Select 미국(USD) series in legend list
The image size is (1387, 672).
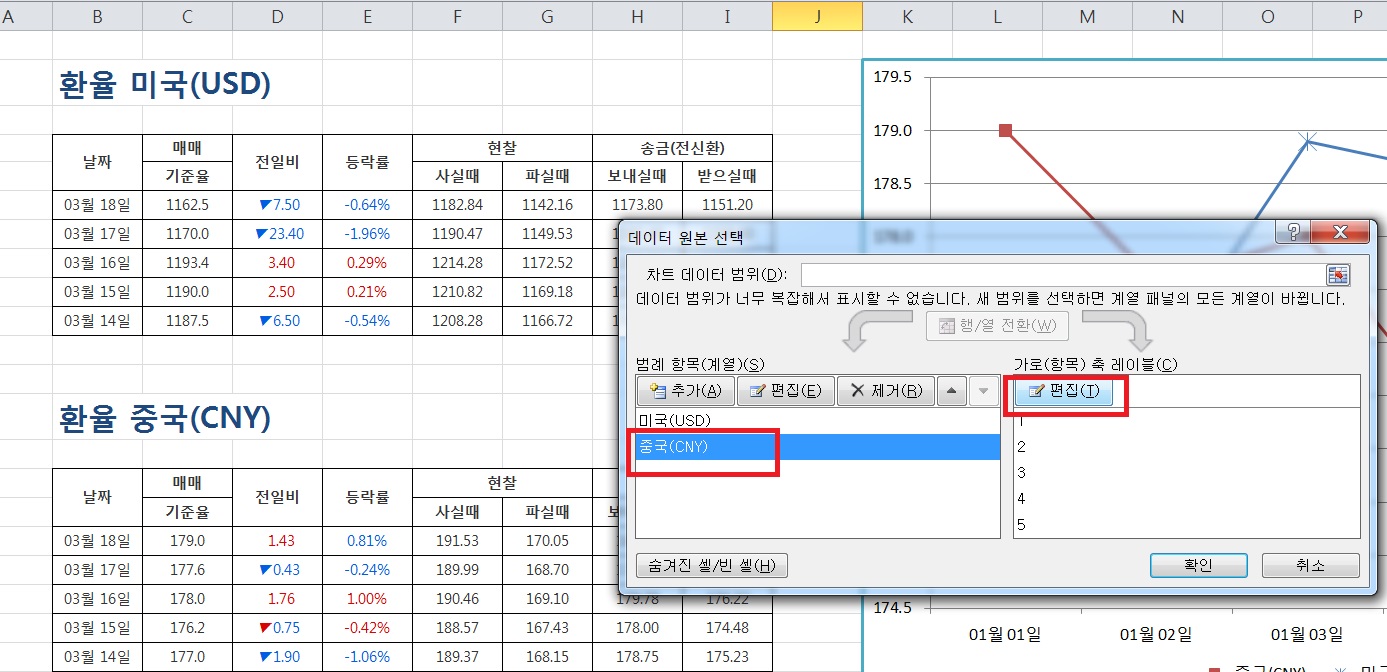point(674,421)
